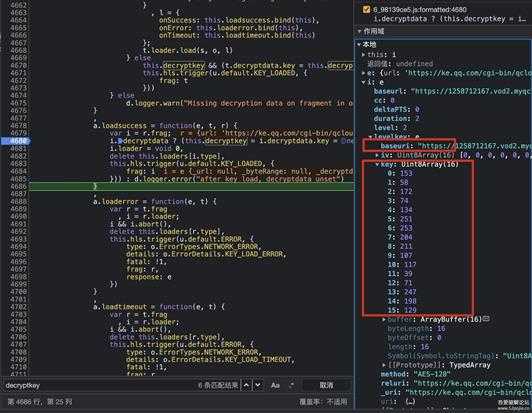The height and width of the screenshot is (413, 532).
Task: Click the decryptkey search input field
Action: point(98,385)
